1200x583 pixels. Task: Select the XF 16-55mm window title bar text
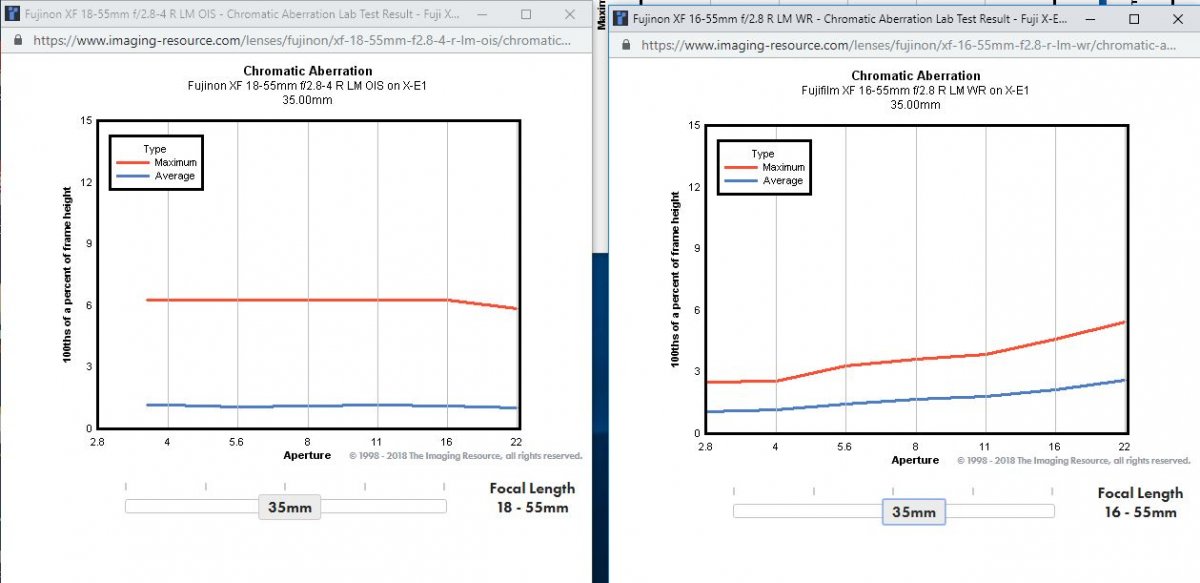(851, 18)
